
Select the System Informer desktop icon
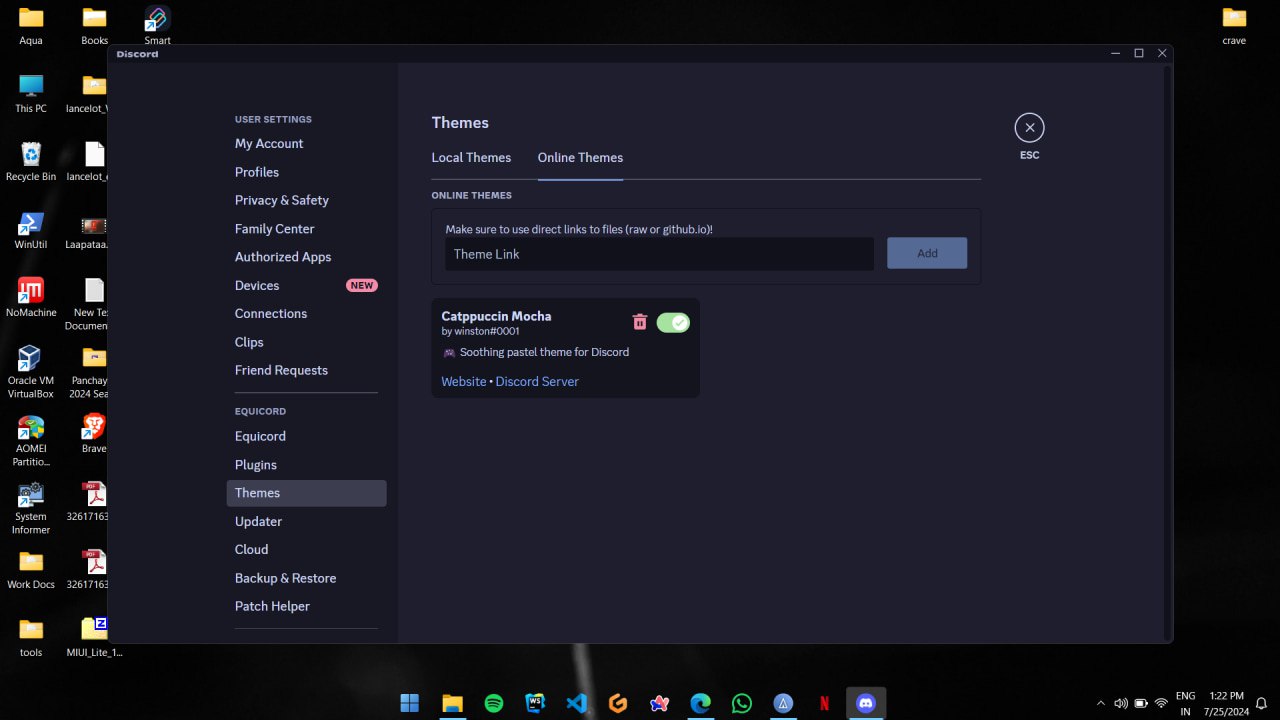[x=31, y=508]
